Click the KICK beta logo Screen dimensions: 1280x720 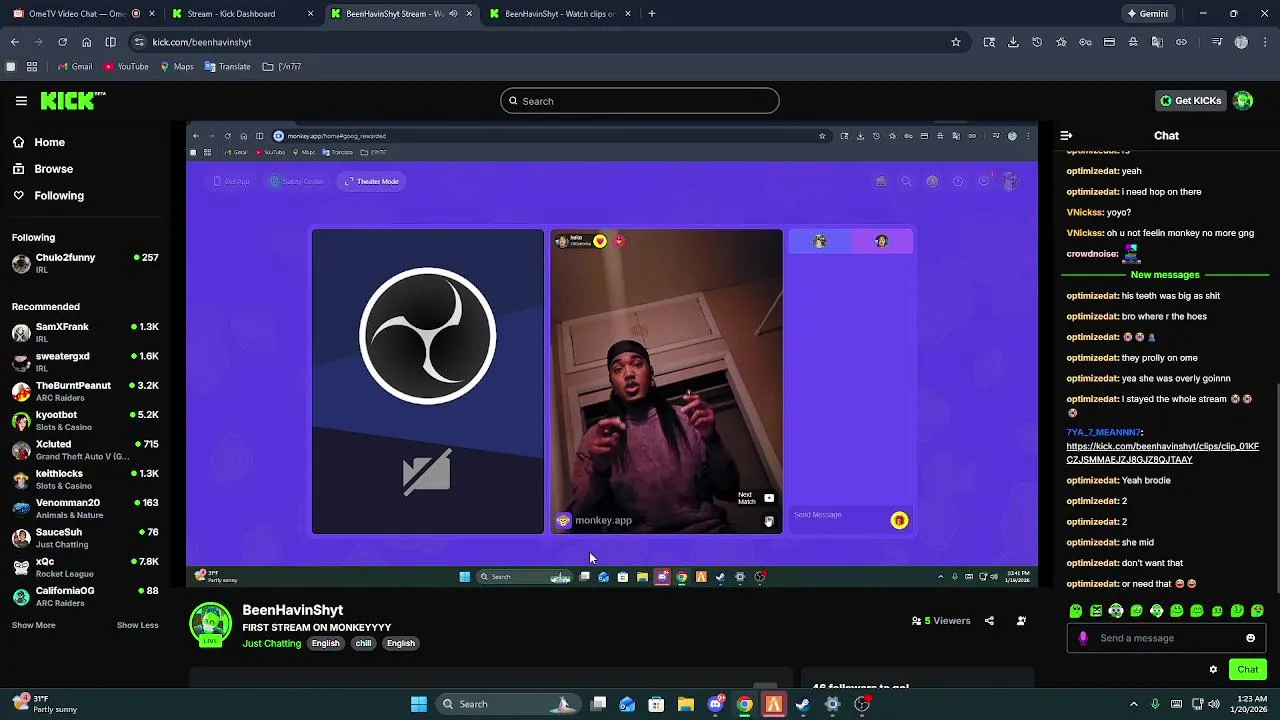[73, 100]
